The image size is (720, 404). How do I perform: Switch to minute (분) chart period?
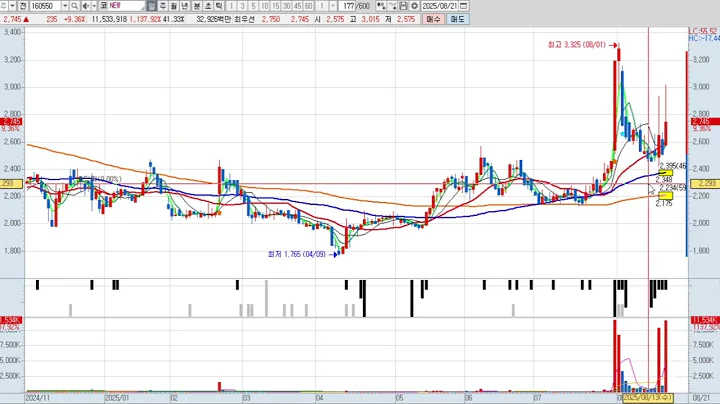197,6
